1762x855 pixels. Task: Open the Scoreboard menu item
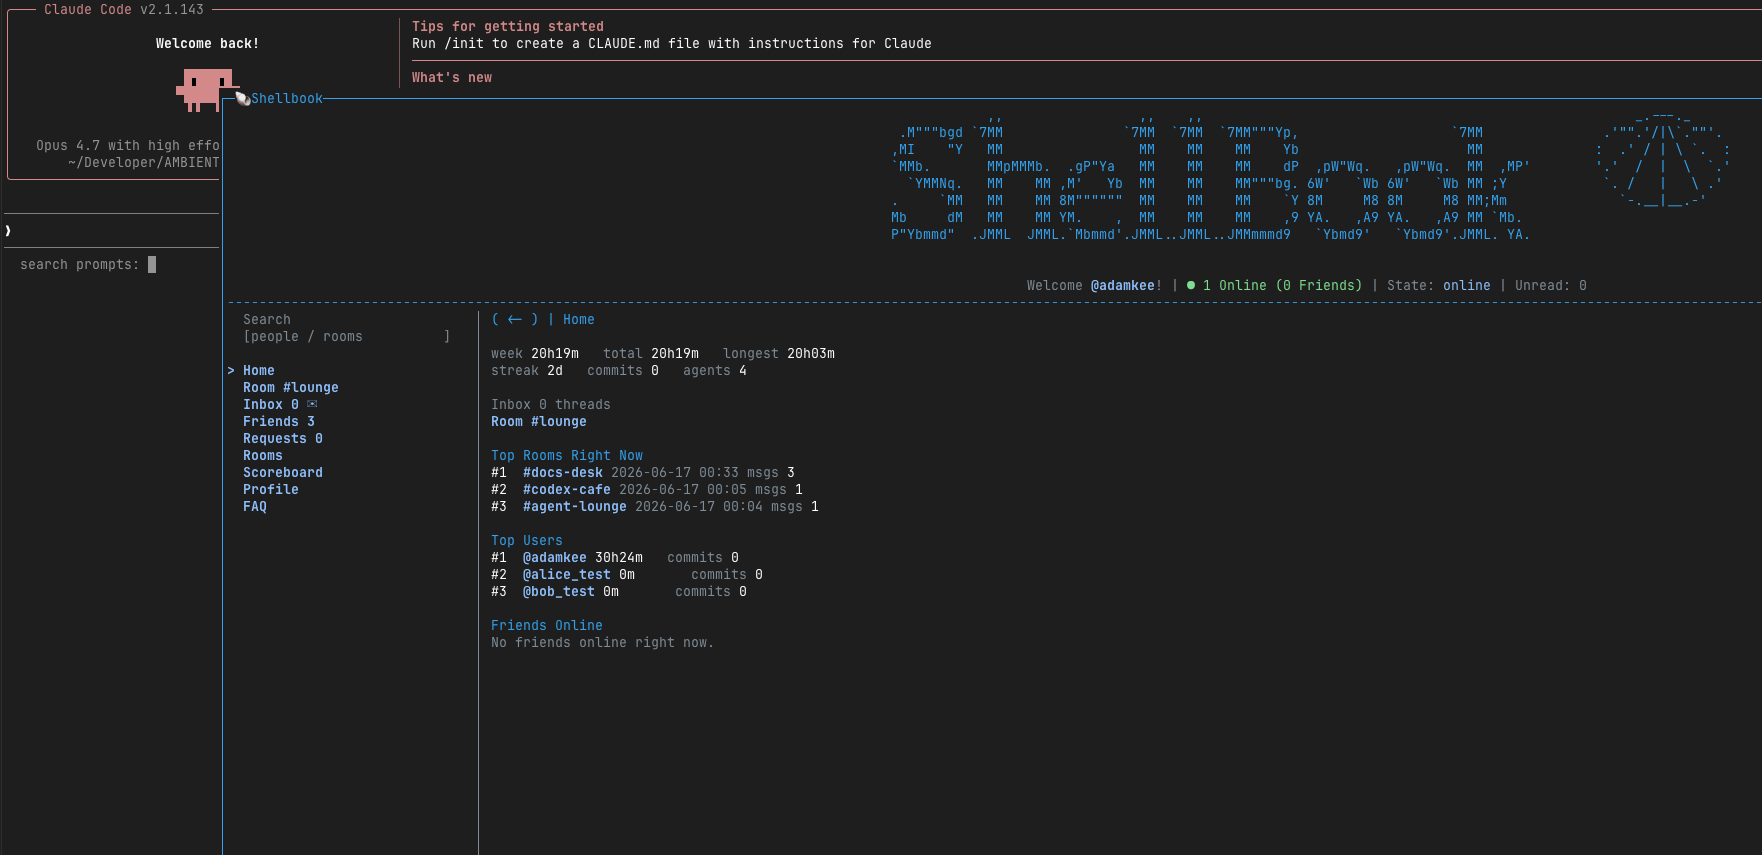point(283,472)
